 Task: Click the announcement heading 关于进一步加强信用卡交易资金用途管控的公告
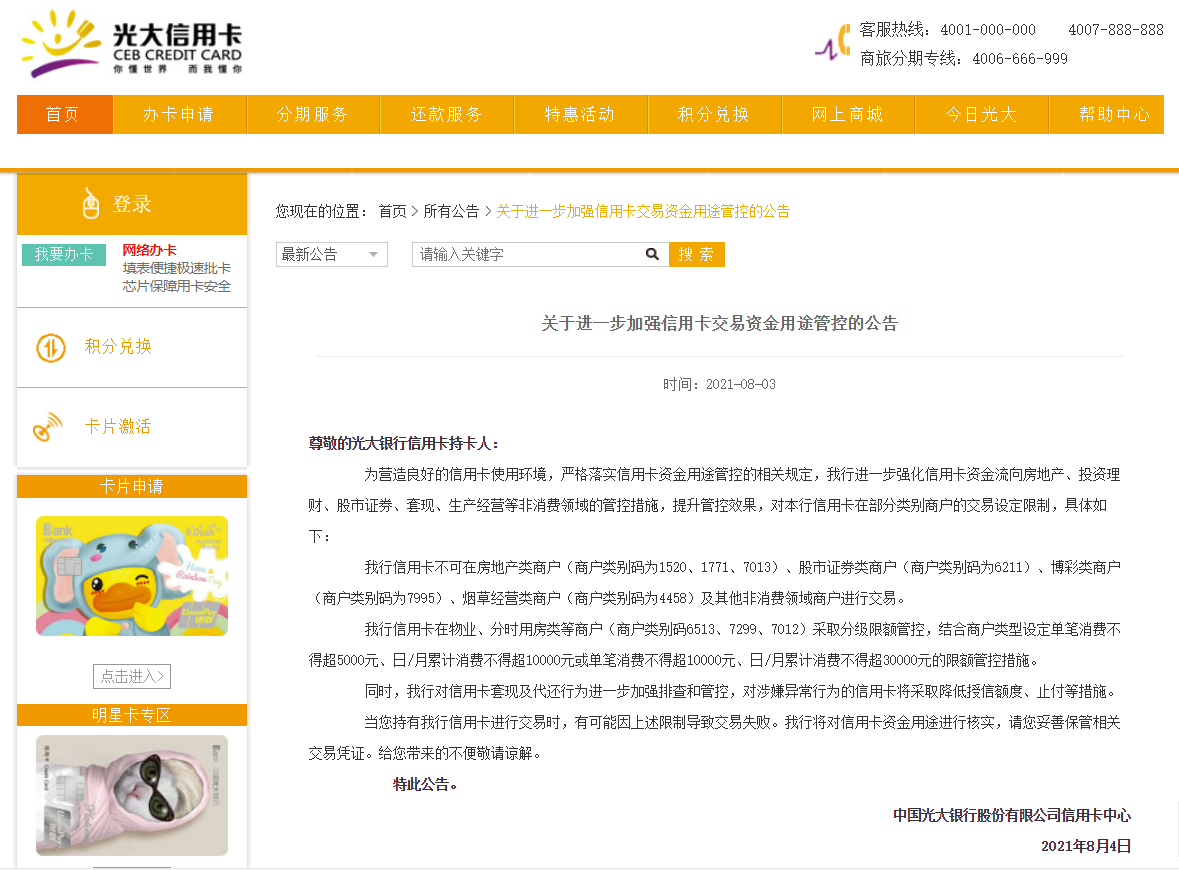point(720,323)
